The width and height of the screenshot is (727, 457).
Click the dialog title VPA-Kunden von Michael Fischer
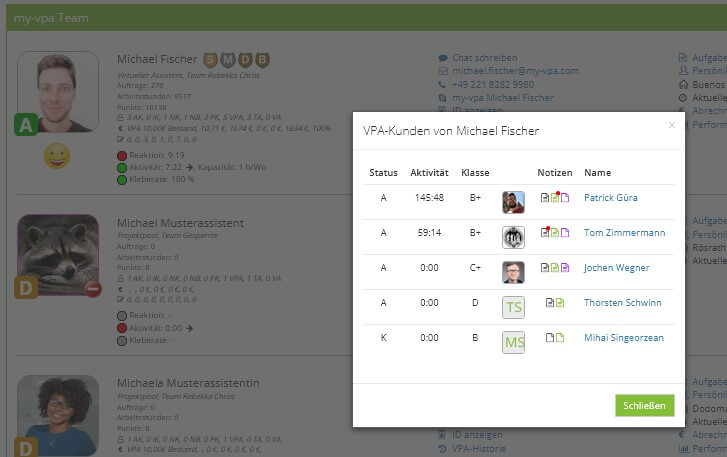click(451, 131)
